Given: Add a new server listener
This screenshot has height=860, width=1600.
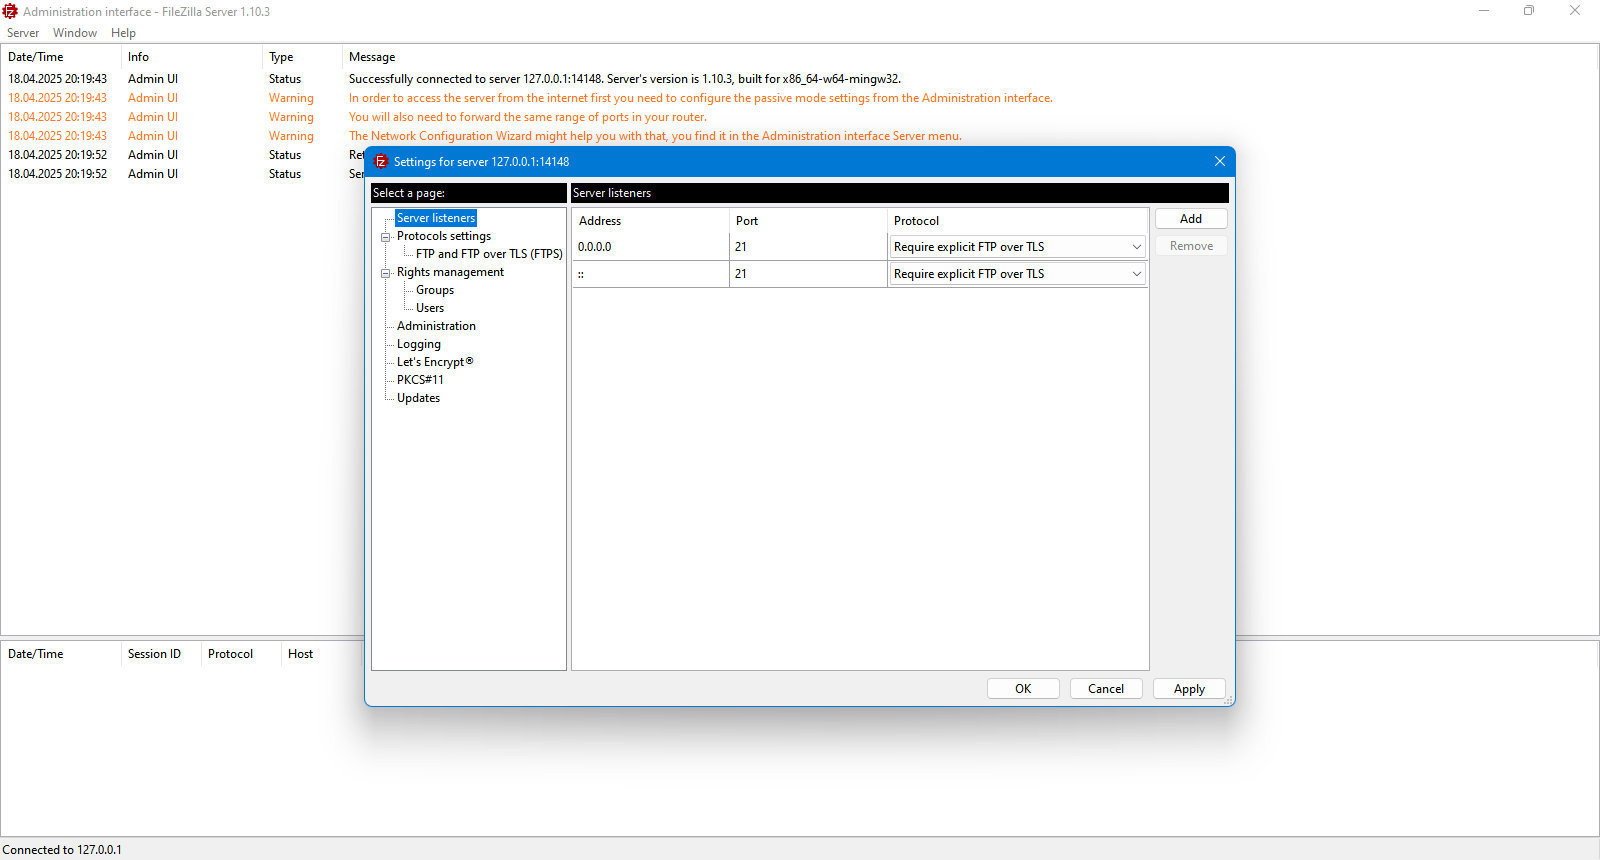Looking at the screenshot, I should [x=1190, y=219].
